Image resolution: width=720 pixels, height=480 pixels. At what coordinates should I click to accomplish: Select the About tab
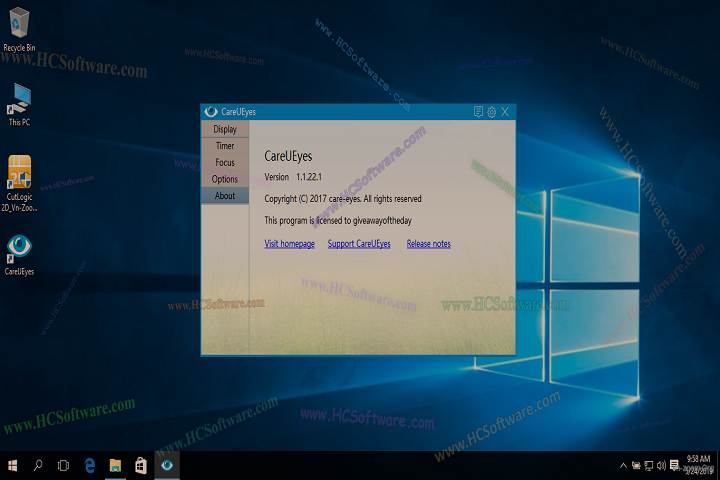point(225,195)
